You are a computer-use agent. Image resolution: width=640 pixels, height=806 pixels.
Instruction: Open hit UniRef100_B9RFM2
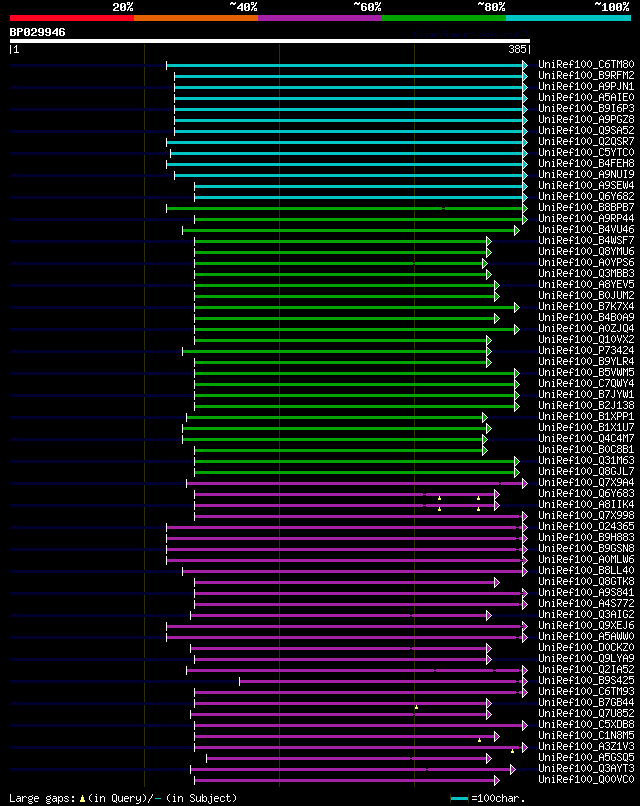(586, 76)
